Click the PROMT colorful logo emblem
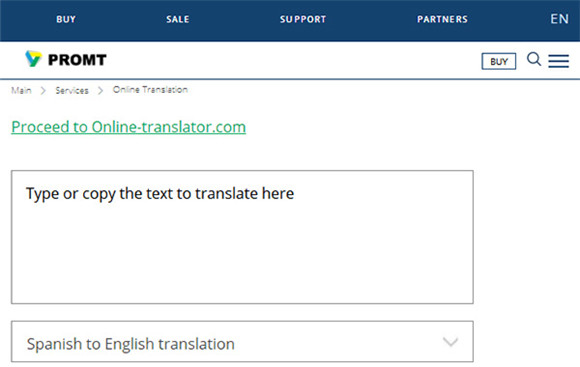The width and height of the screenshot is (580, 367). 33,59
